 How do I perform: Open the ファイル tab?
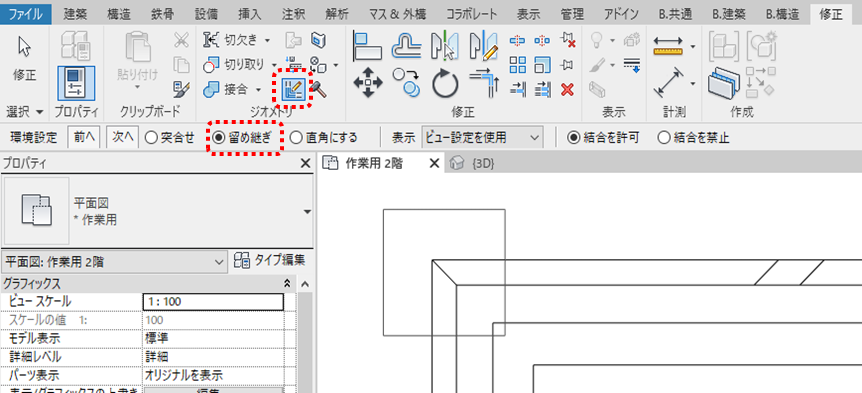coord(26,14)
